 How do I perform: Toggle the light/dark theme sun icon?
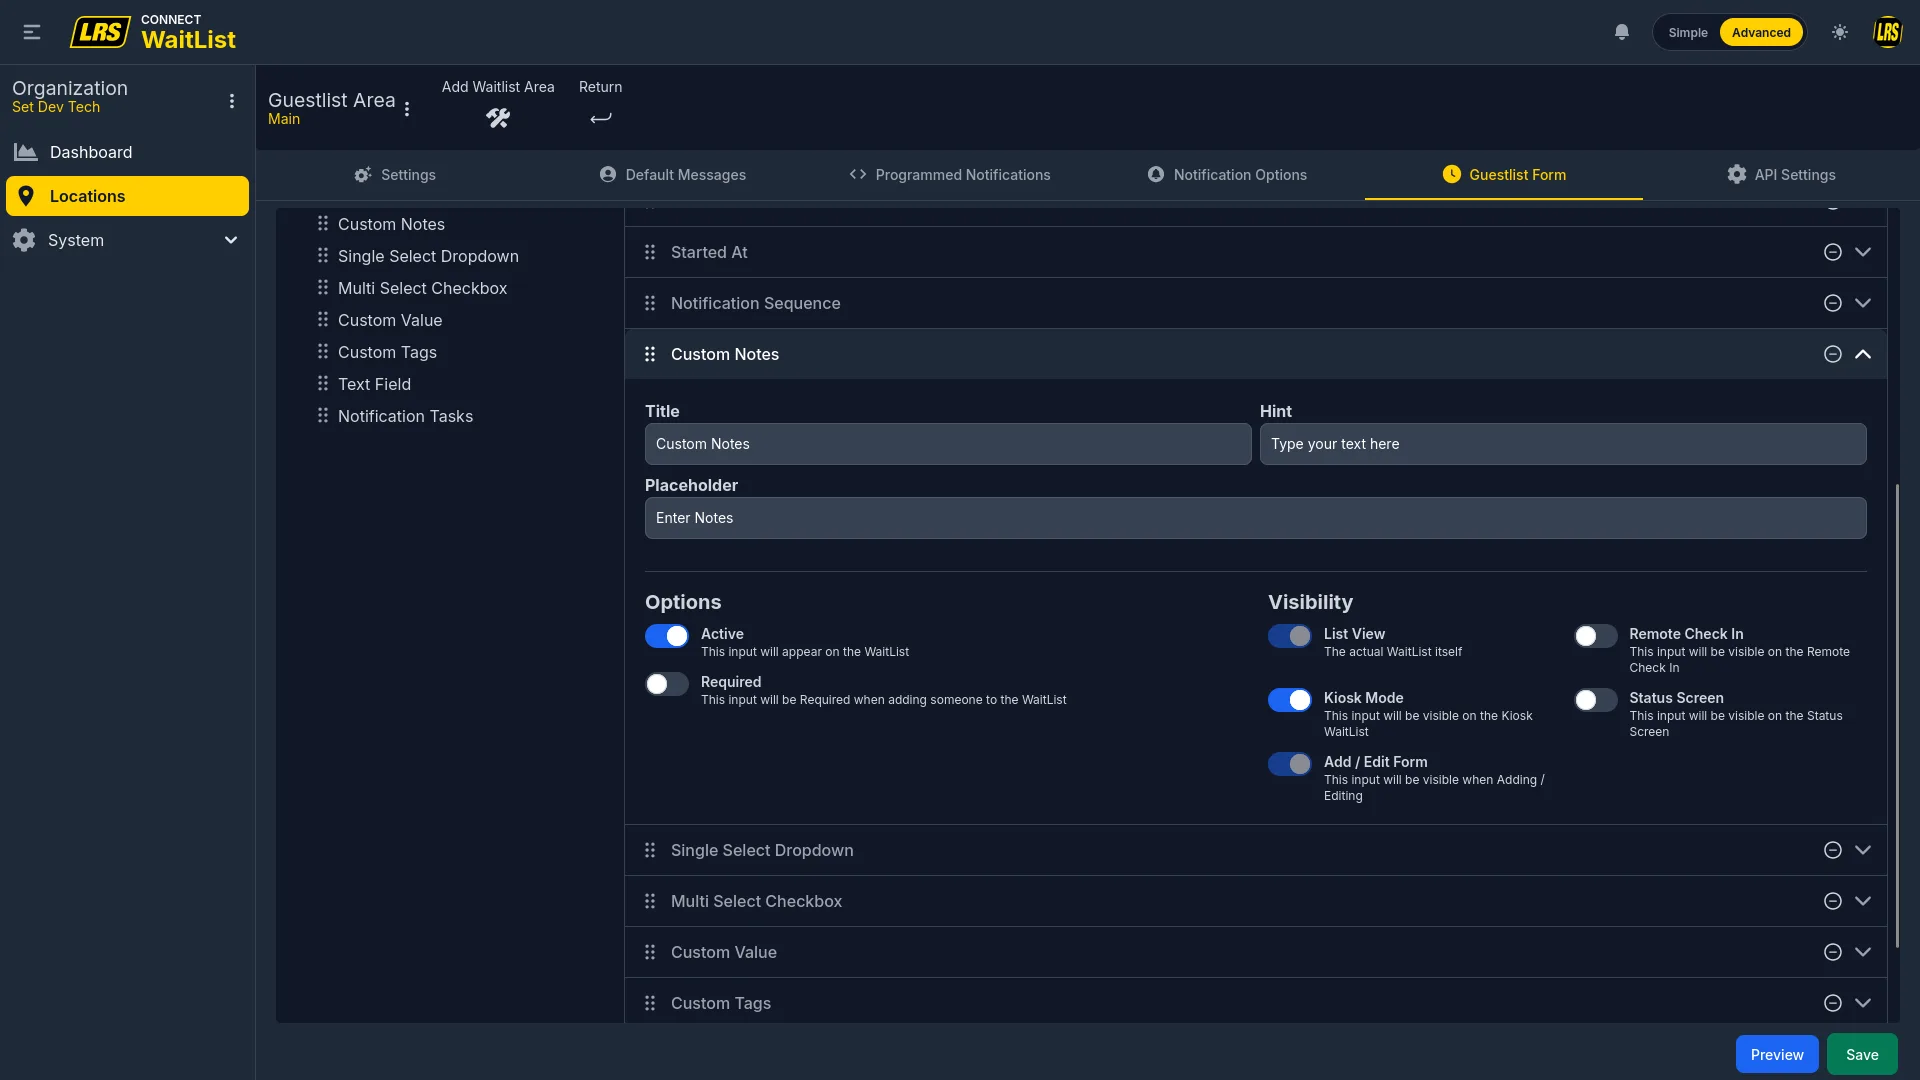coord(1840,32)
